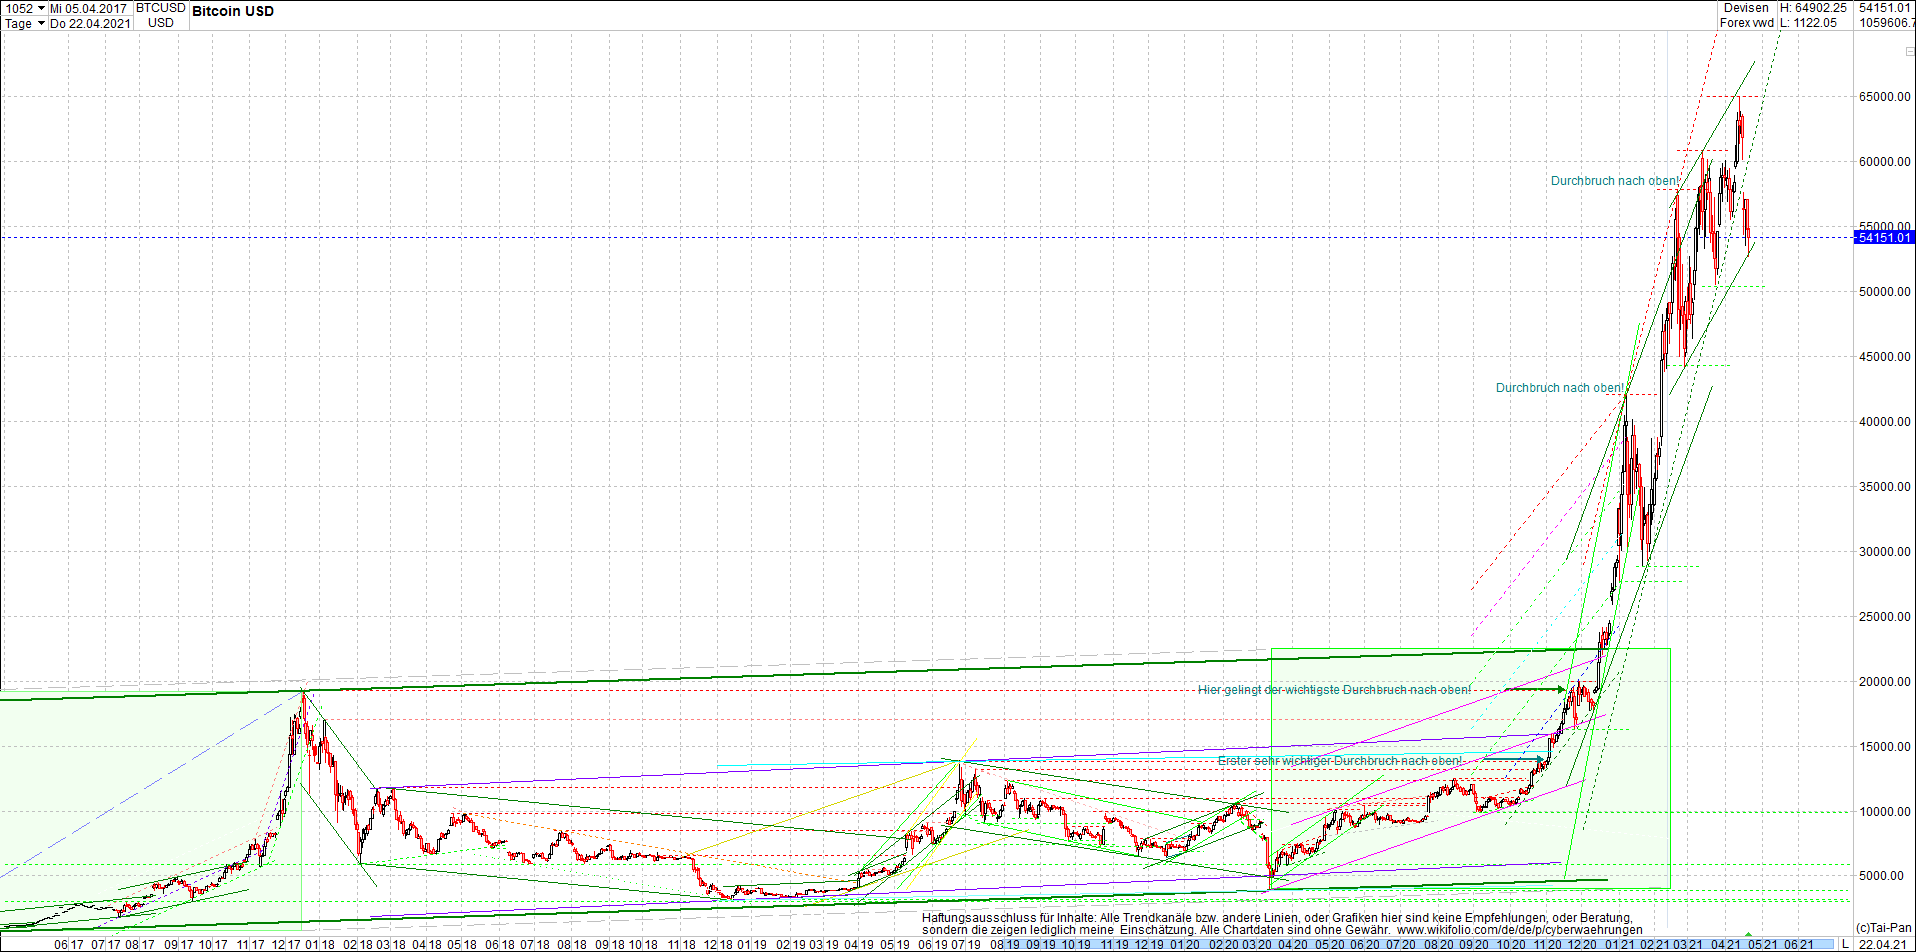The height and width of the screenshot is (952, 1916).
Task: Open the www.wikifolio.com cyberwaehrungen link
Action: [1520, 930]
